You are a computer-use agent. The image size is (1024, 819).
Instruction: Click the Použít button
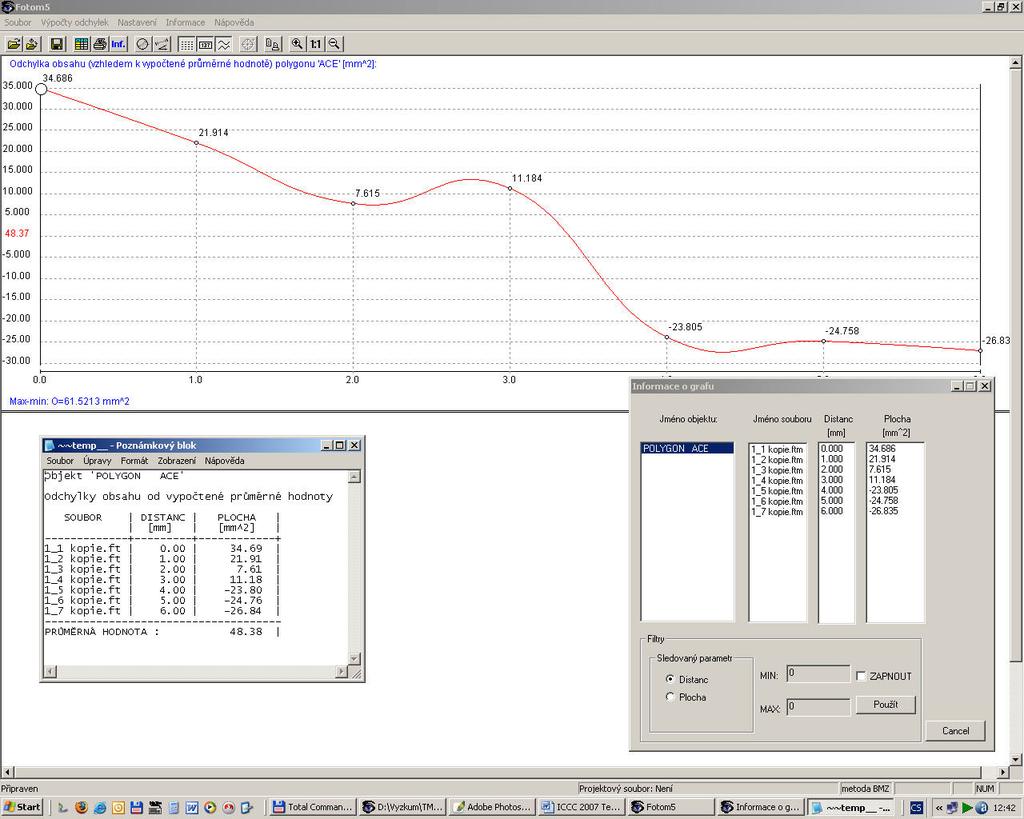click(886, 705)
